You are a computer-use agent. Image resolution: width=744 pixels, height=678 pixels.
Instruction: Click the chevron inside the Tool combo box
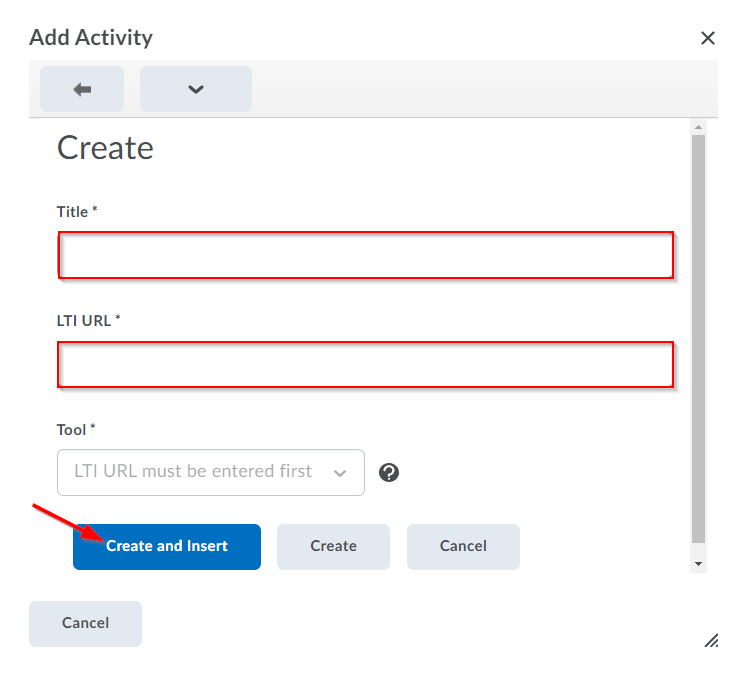[340, 473]
